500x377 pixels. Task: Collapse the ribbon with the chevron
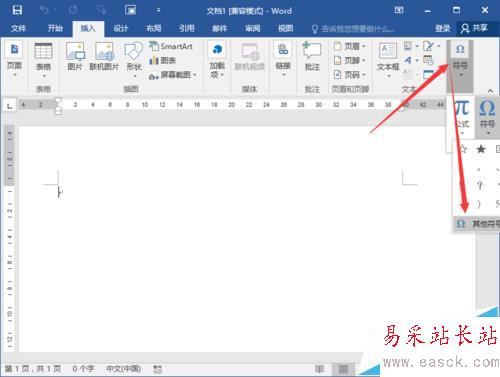point(490,91)
